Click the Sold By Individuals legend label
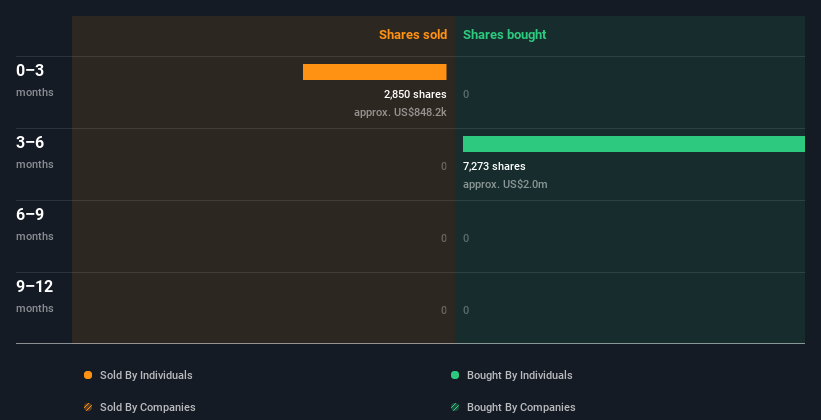 point(146,375)
